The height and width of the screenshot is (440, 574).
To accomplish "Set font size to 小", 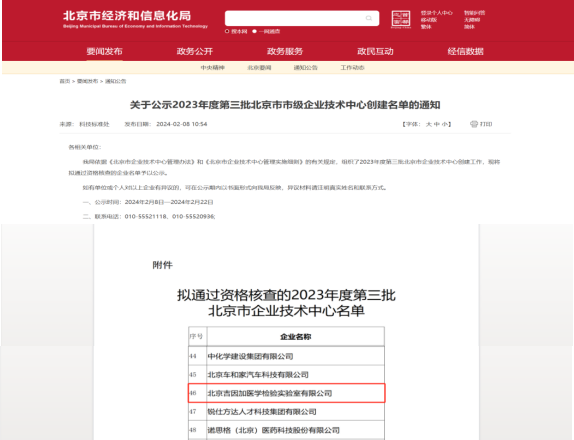I will coord(444,124).
